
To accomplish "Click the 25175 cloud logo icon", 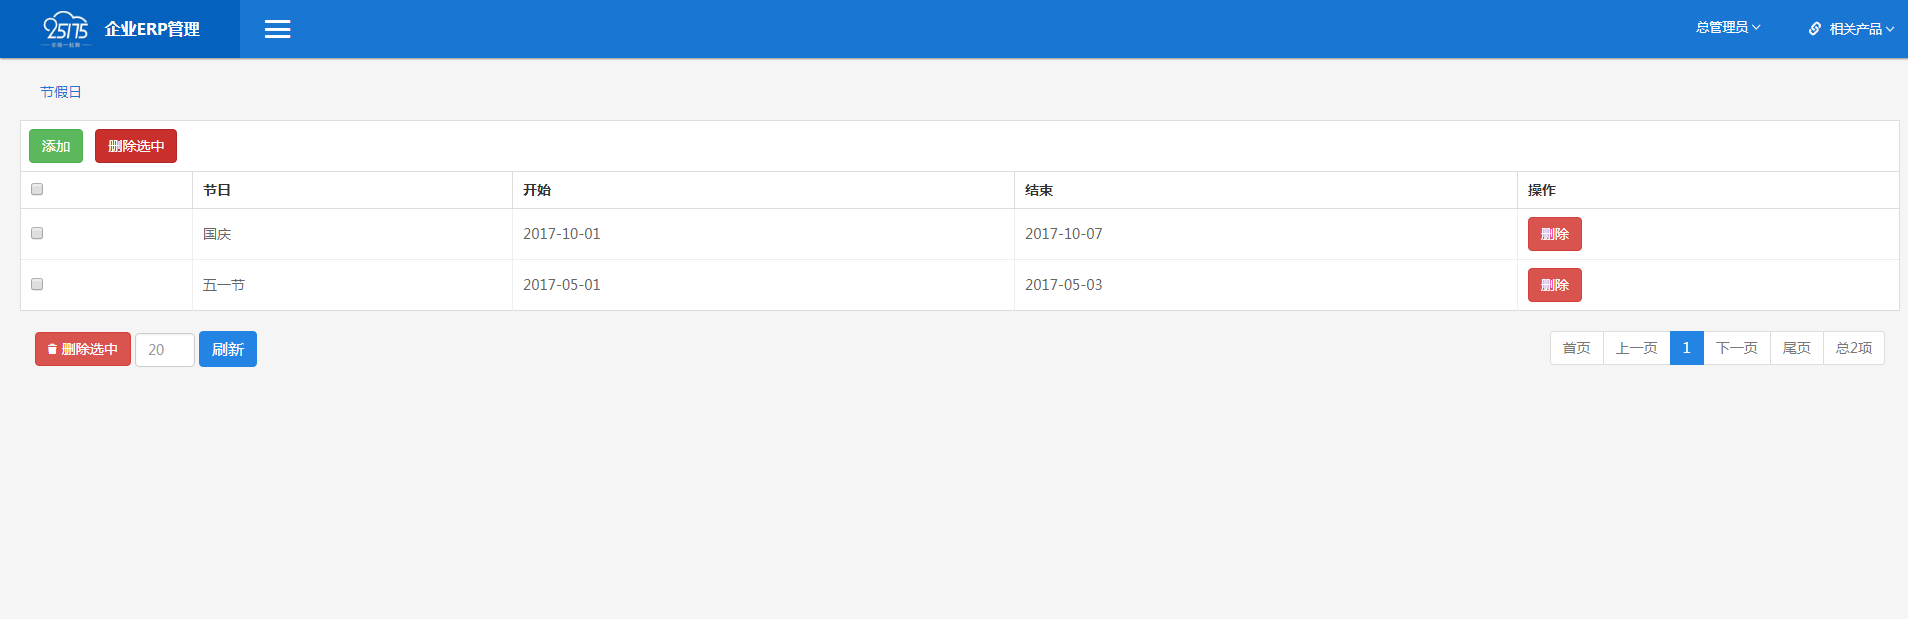I will coord(66,28).
